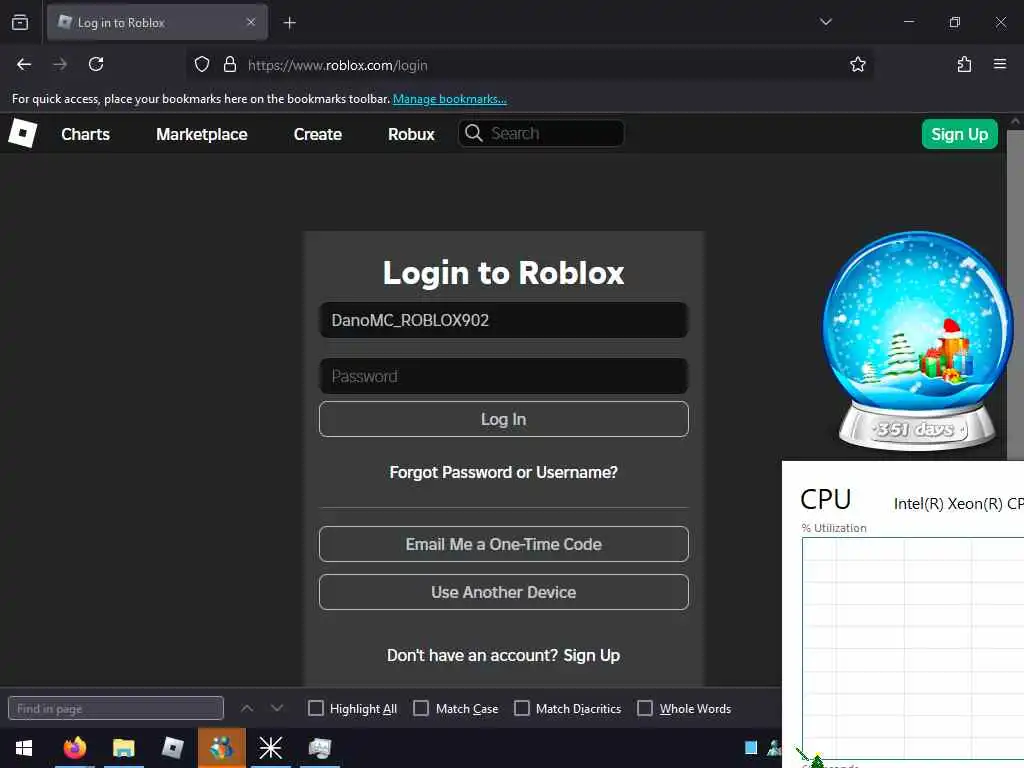Select the Log in to Roblox browser tab
Screen dimensions: 1024x768
pyautogui.click(x=157, y=23)
